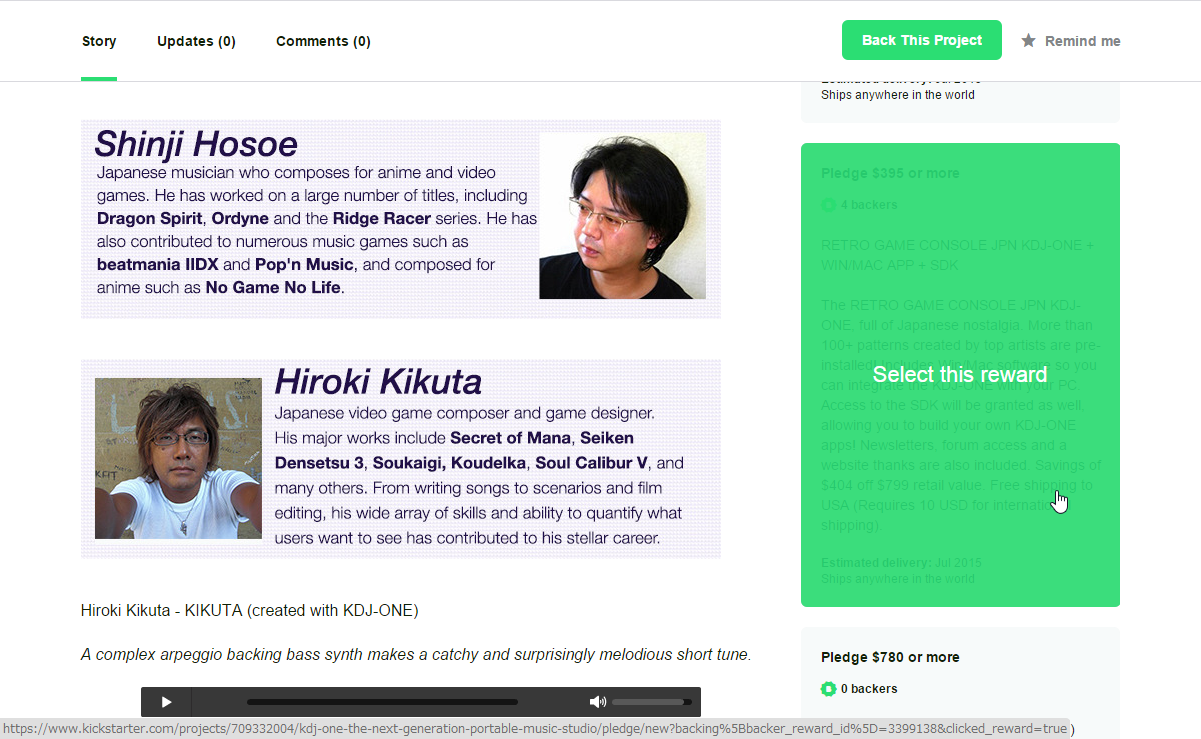Click the Back This Project button

(x=922, y=40)
